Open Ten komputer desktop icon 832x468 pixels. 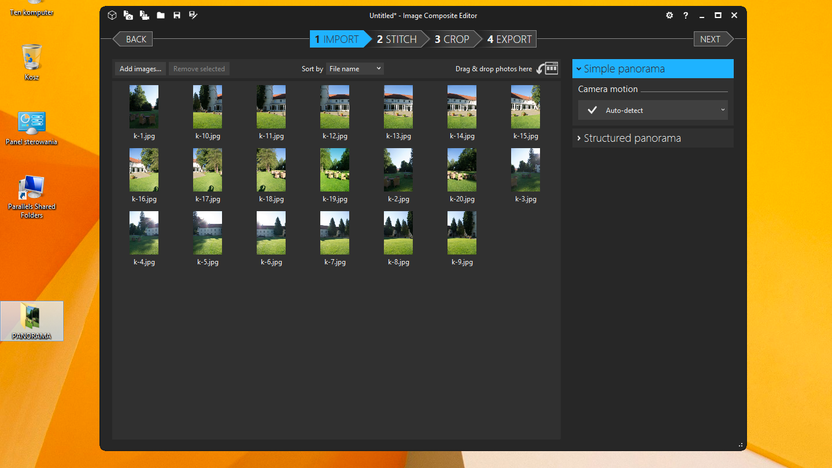pyautogui.click(x=31, y=8)
